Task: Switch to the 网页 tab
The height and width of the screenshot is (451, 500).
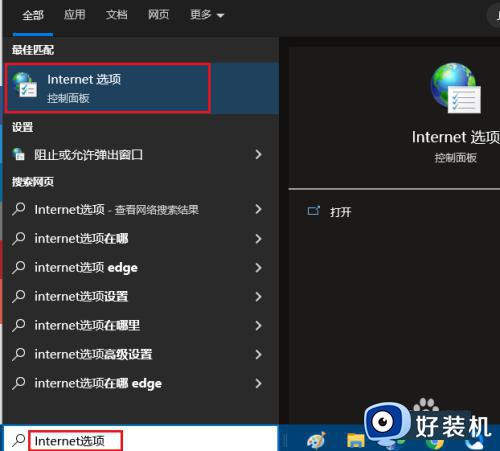Action: (x=158, y=15)
